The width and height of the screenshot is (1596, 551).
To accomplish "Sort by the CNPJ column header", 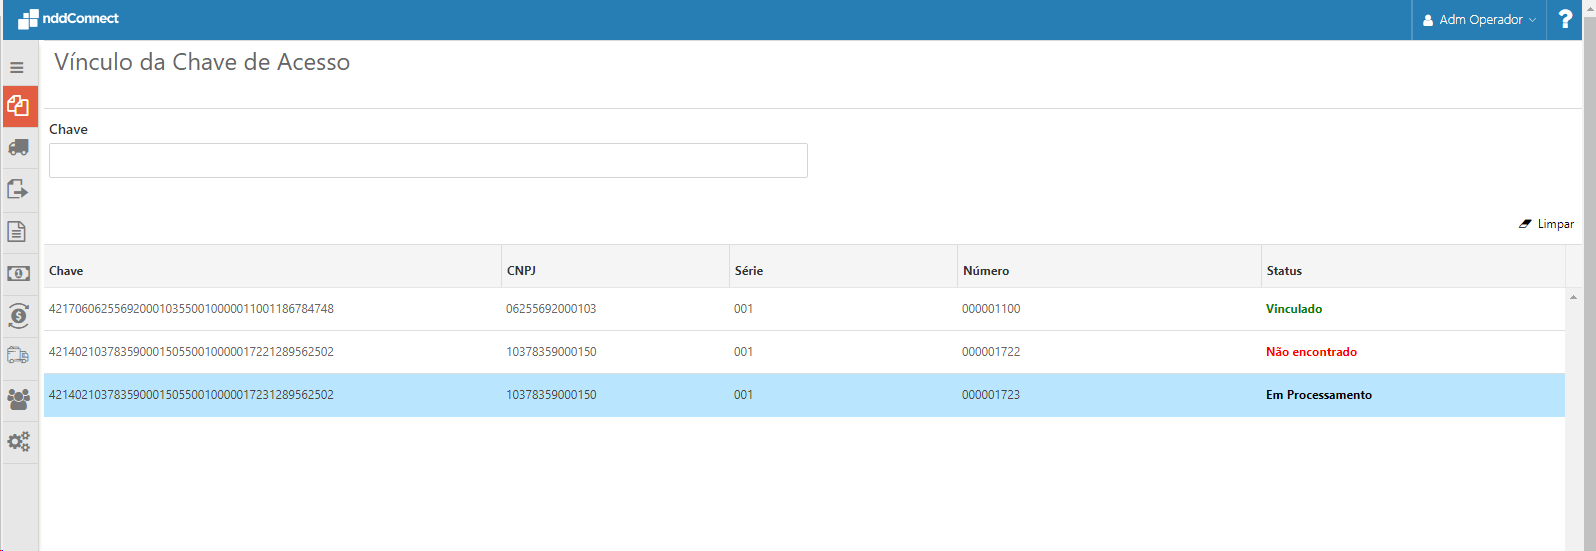I will [x=521, y=271].
